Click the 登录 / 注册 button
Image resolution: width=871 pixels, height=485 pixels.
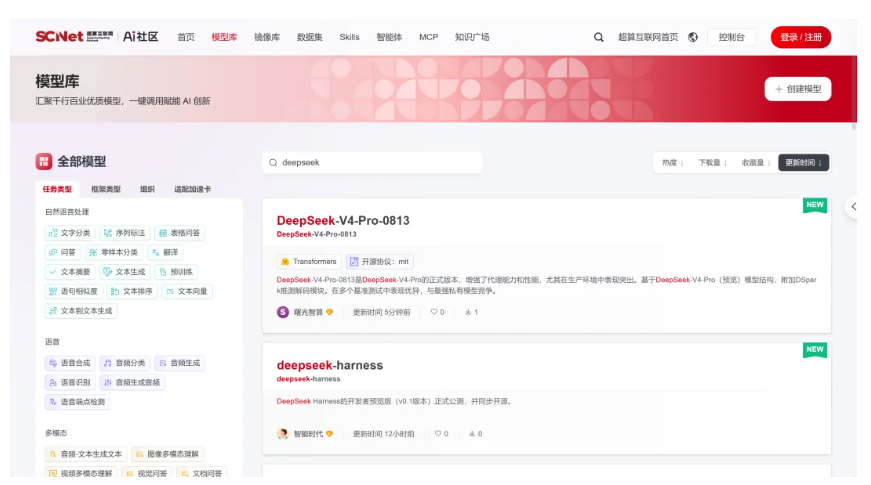(x=800, y=37)
